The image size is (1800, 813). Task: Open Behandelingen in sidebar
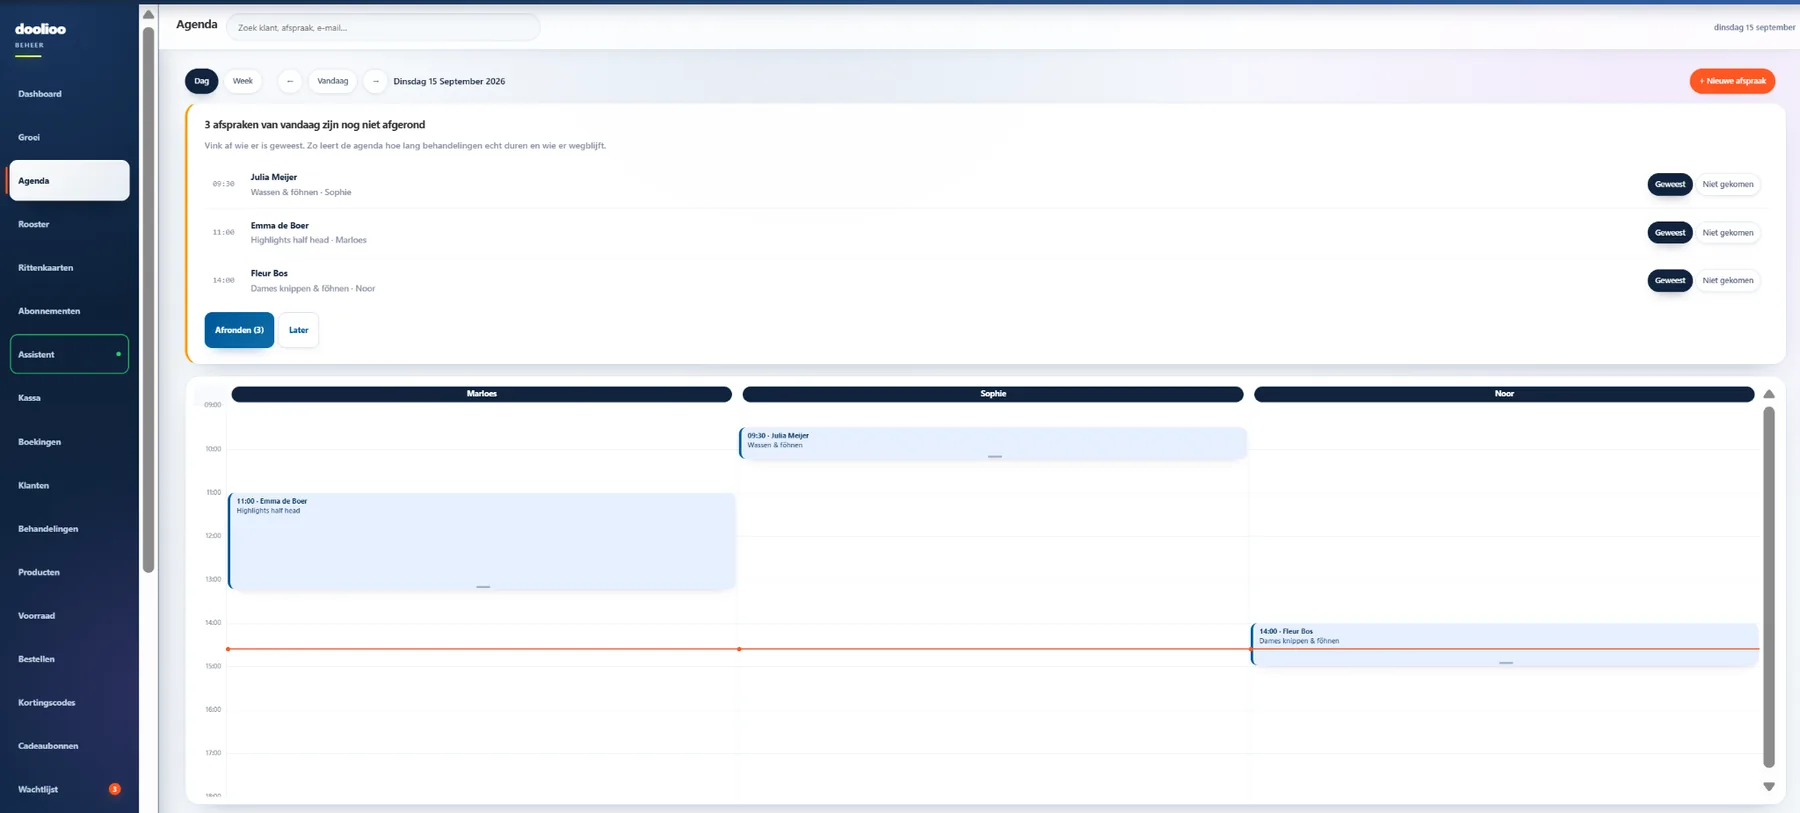click(69, 528)
